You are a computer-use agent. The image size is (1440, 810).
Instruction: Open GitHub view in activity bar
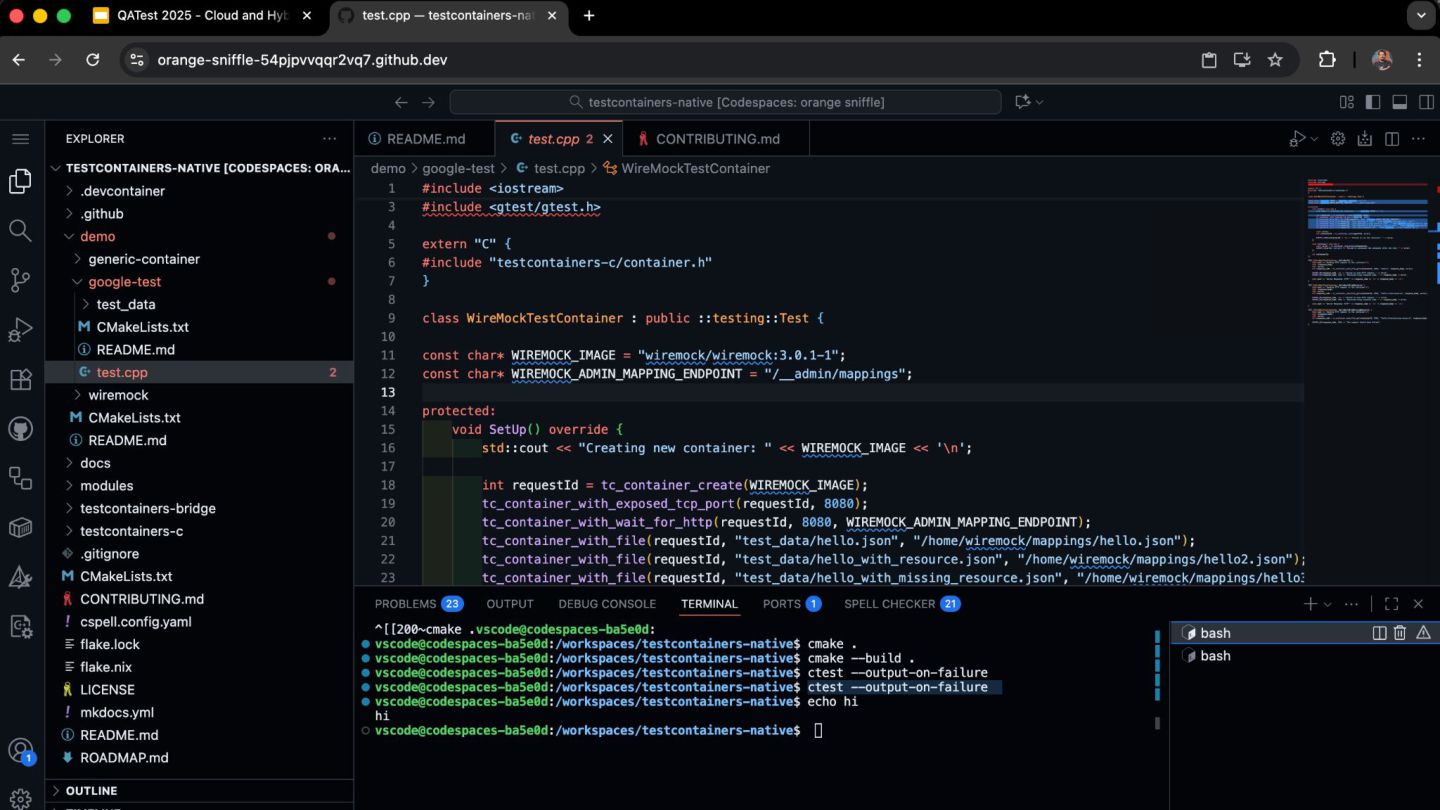click(20, 429)
